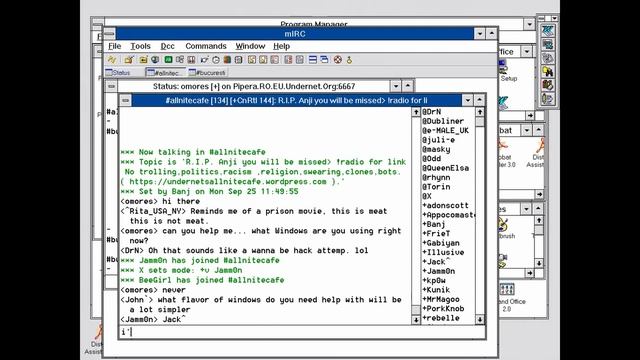Viewport: 640px width, 360px height.
Task: Click the binoculars icon on Office shortcut bar
Action: 548,72
